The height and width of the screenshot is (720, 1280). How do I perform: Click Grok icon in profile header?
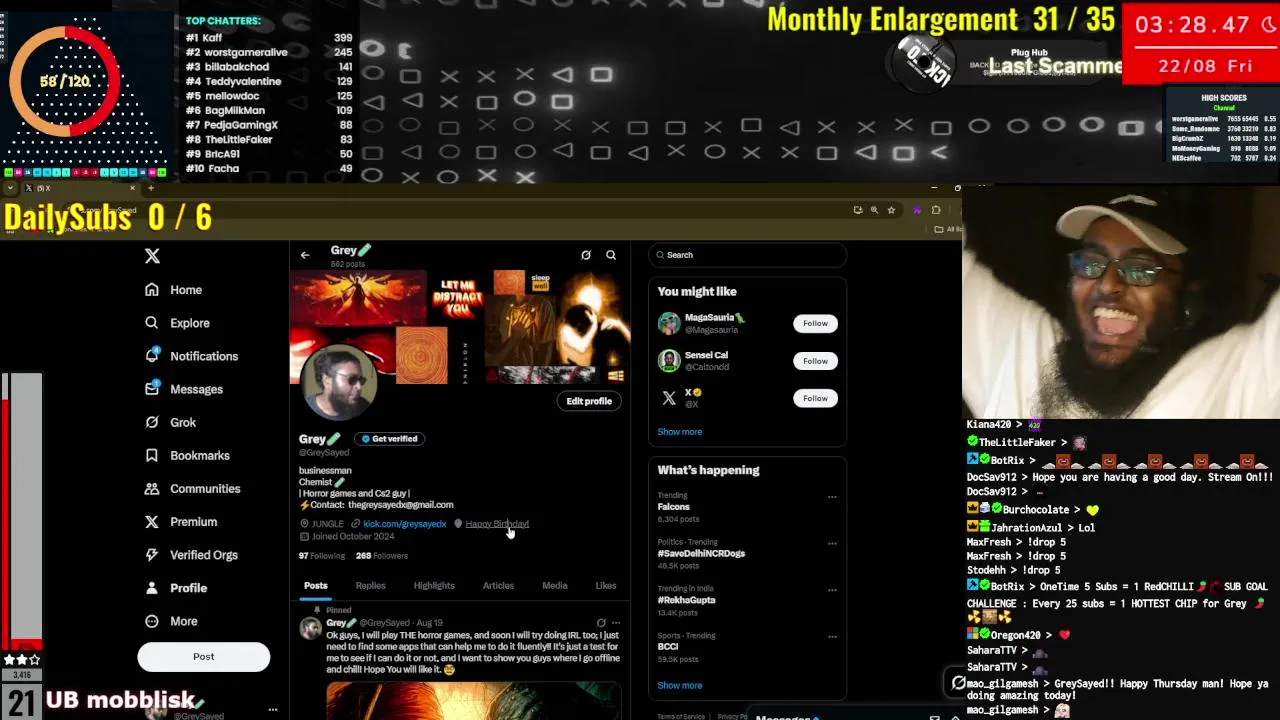tap(586, 255)
